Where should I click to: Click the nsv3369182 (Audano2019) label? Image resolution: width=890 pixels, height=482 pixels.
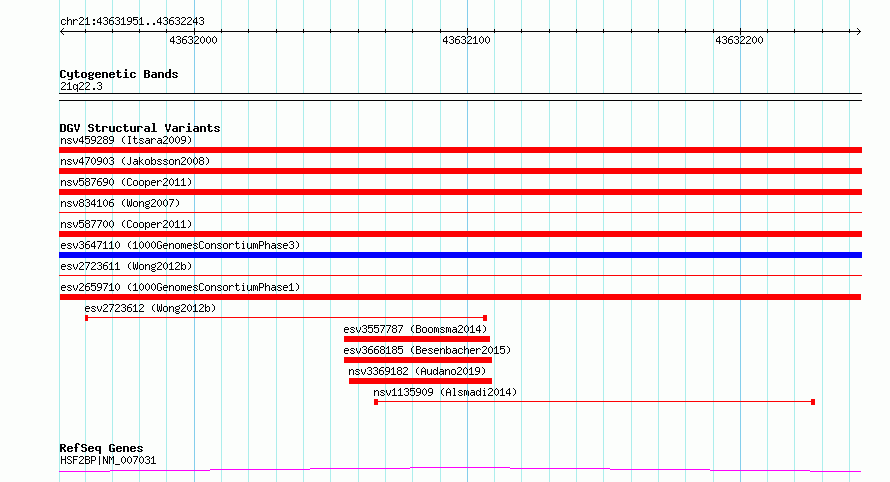point(417,371)
